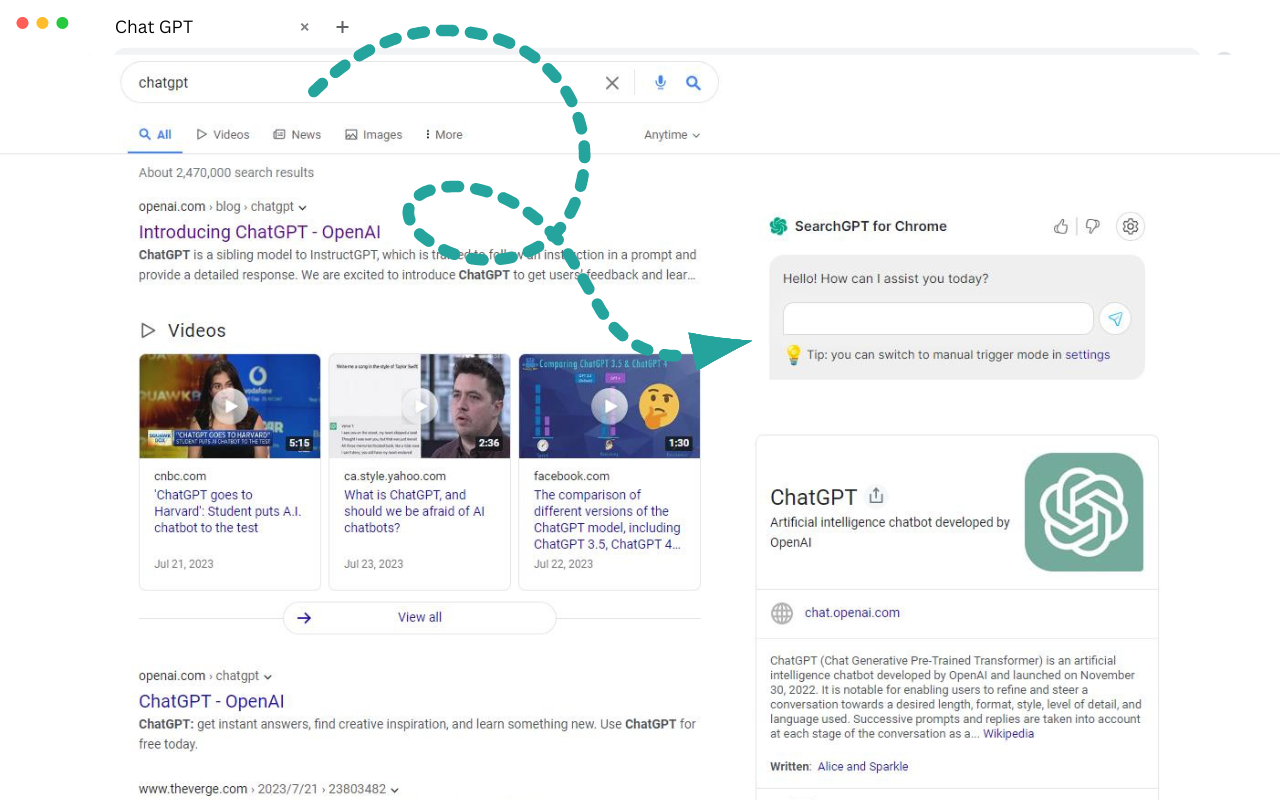Click the 'Jul 23, 2023' video date
Viewport: 1280px width, 800px height.
pos(374,564)
